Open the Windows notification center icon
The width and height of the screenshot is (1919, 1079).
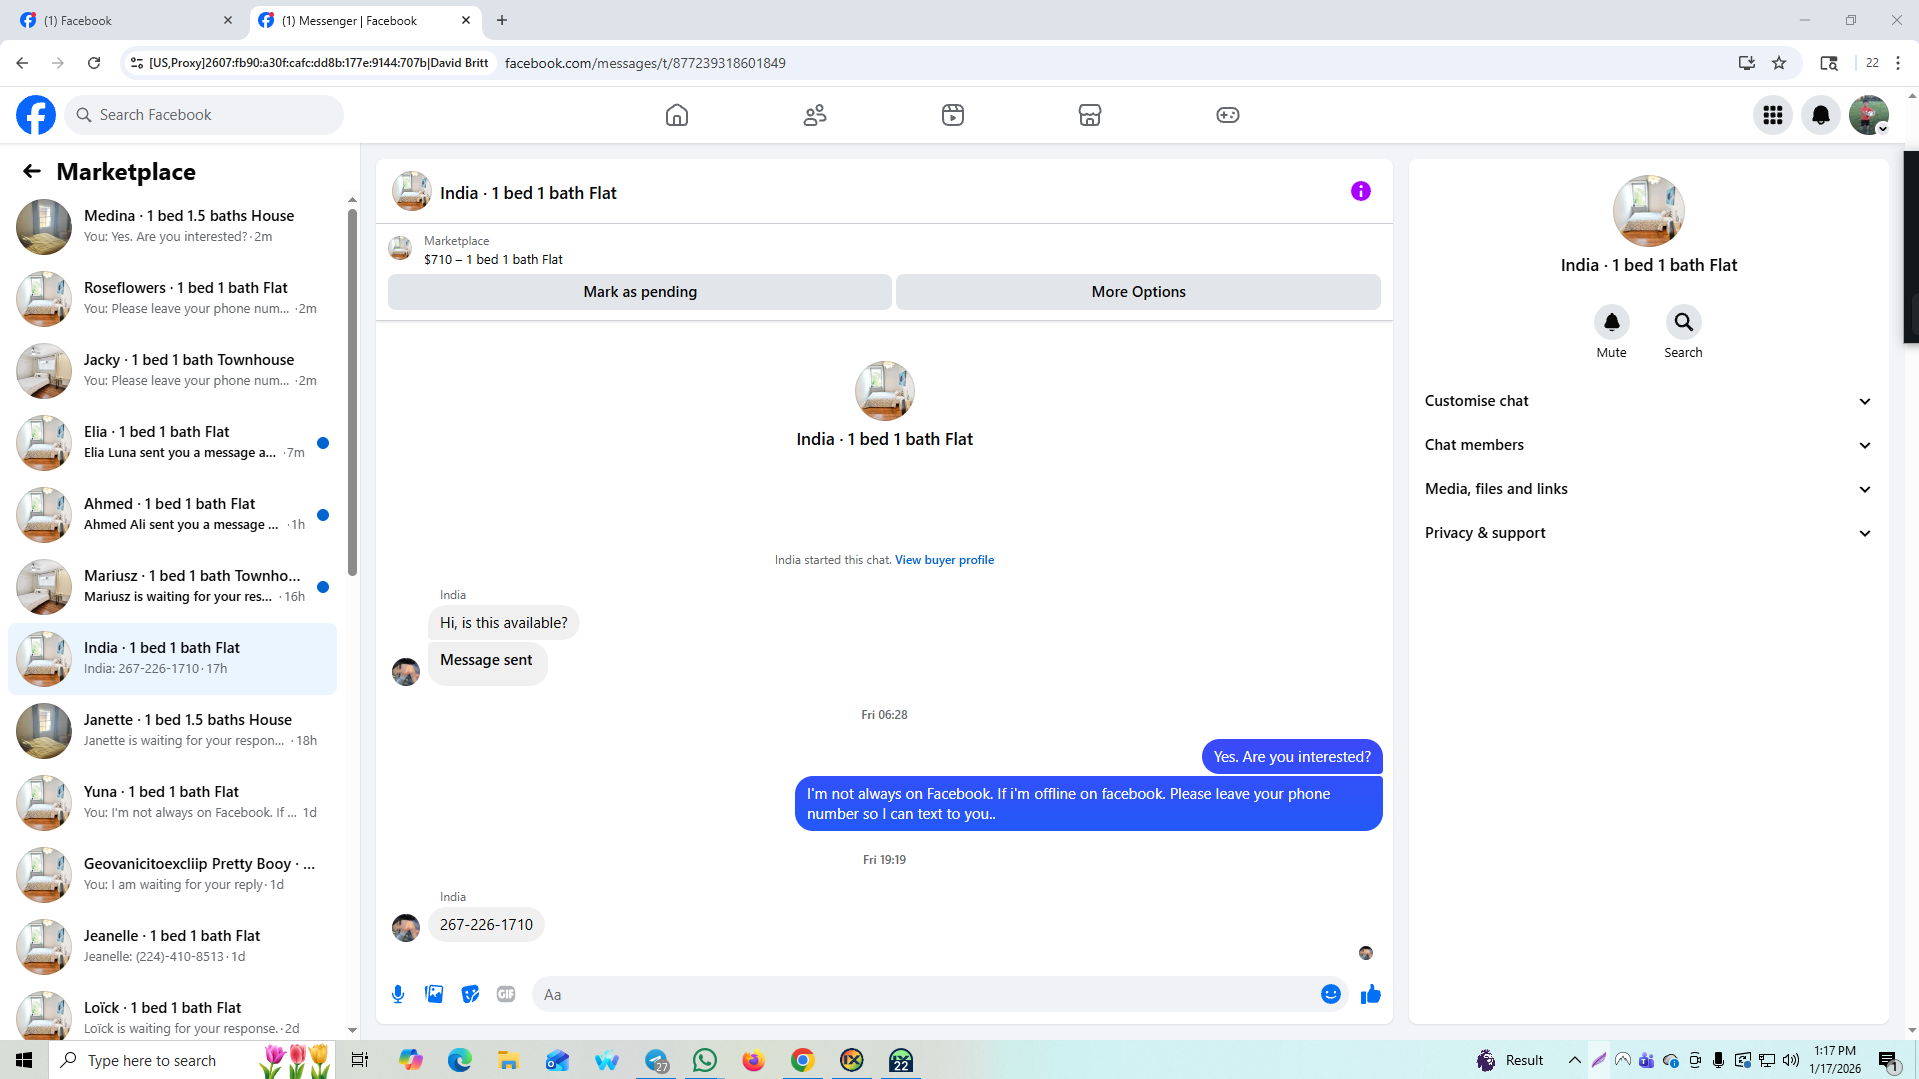coord(1888,1060)
